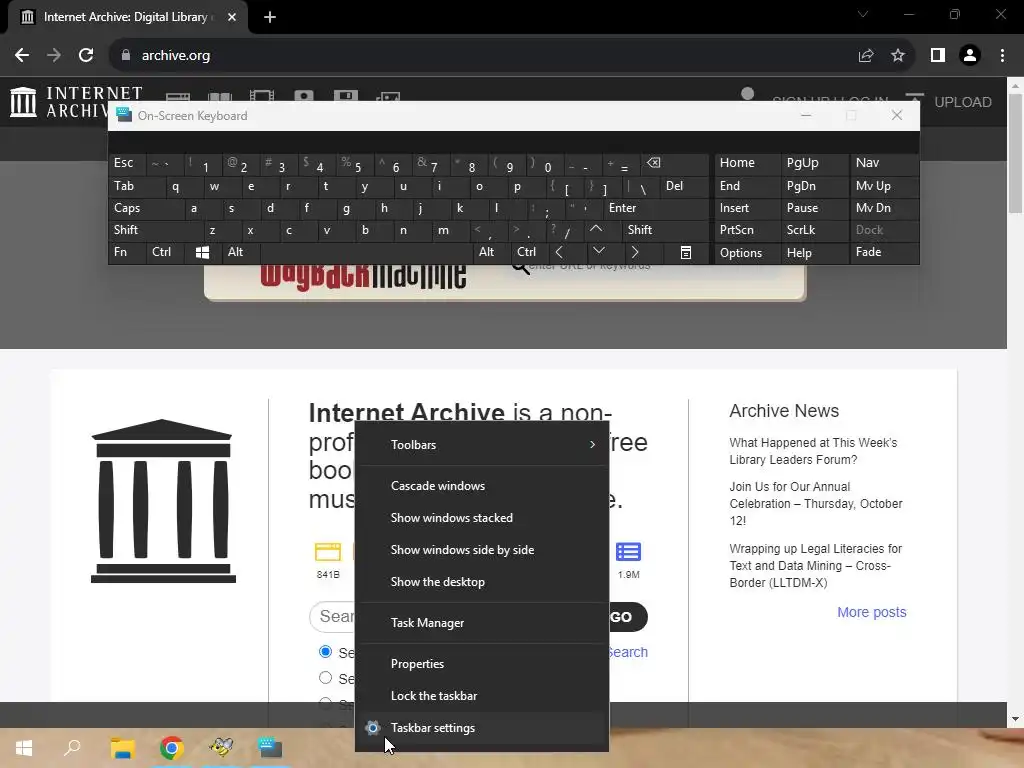Image resolution: width=1024 pixels, height=768 pixels.
Task: Click the GO search button
Action: (628, 617)
